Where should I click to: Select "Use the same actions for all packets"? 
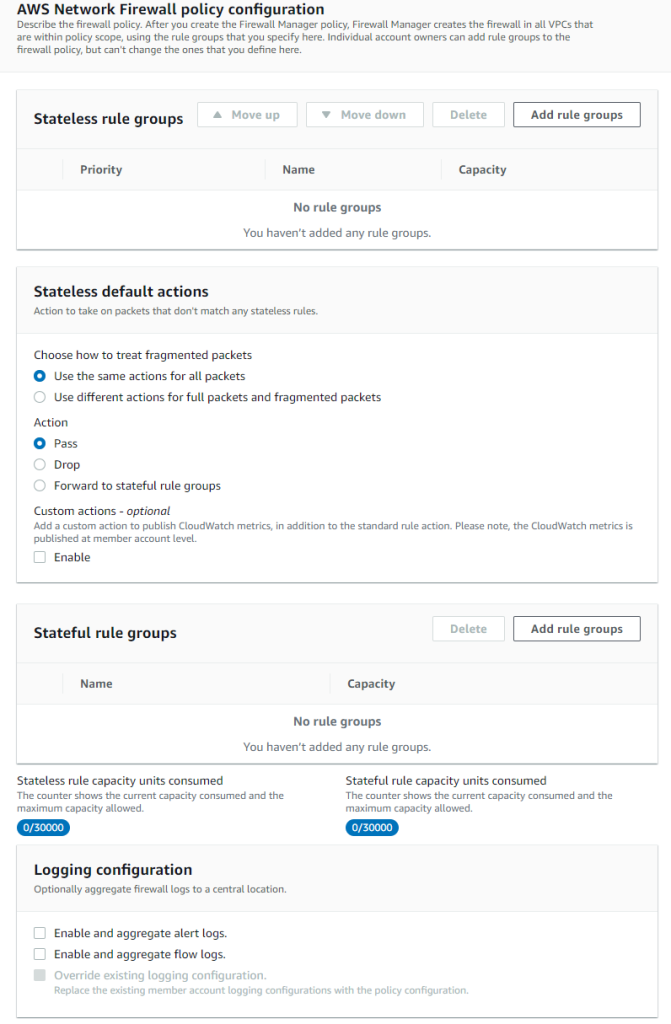pos(39,376)
